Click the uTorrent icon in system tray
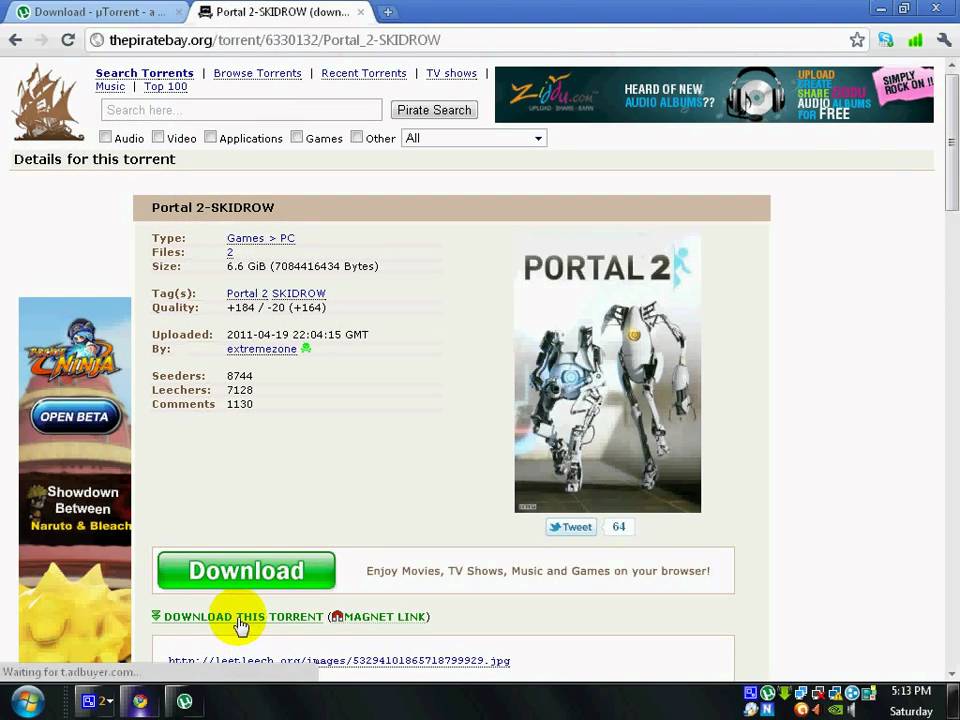Viewport: 960px width, 720px height. pos(768,693)
